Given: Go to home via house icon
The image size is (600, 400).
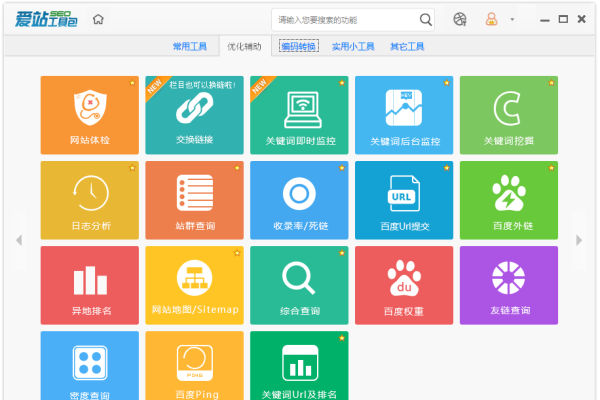Looking at the screenshot, I should click(98, 19).
